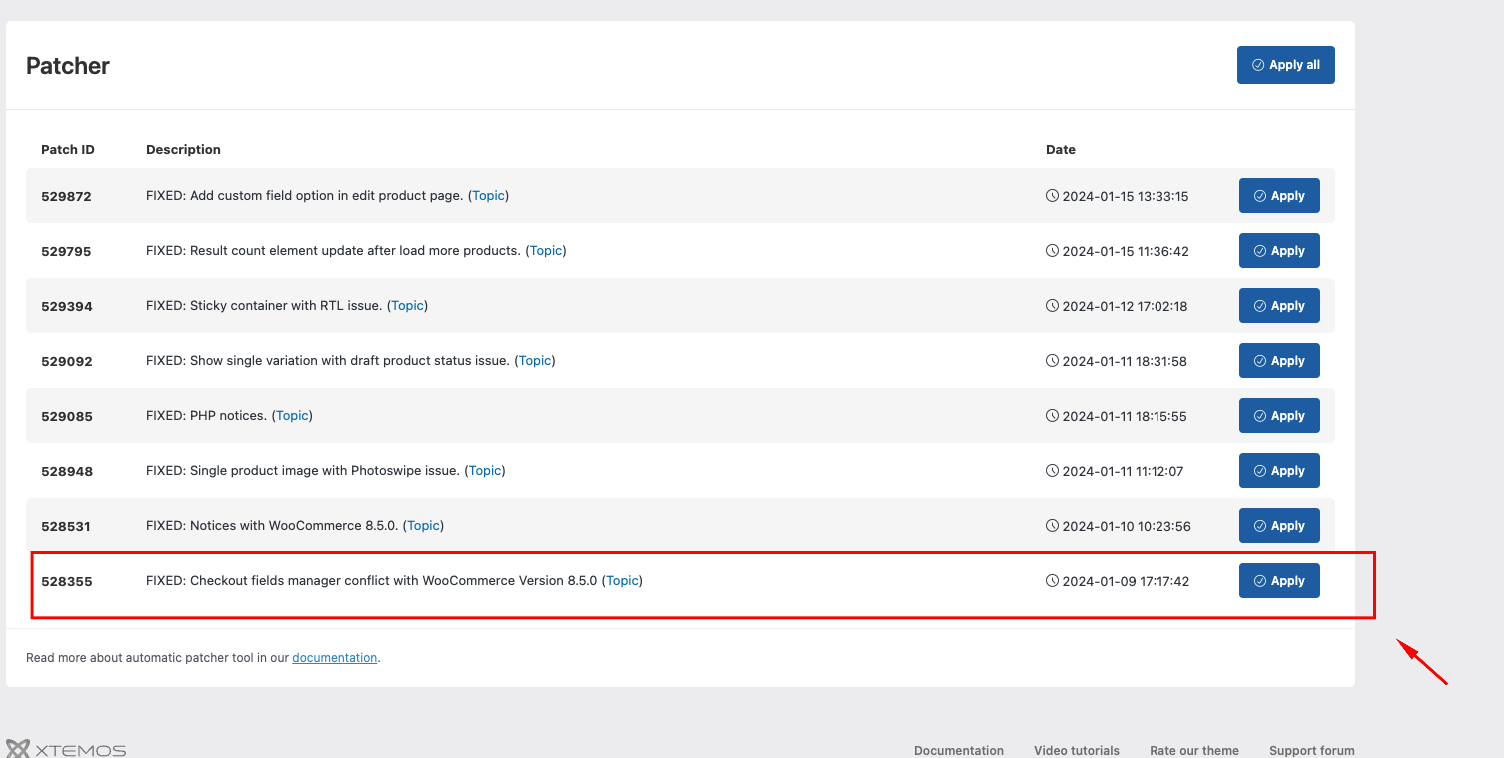Click patch ID 528355
This screenshot has height=758, width=1504.
66,582
